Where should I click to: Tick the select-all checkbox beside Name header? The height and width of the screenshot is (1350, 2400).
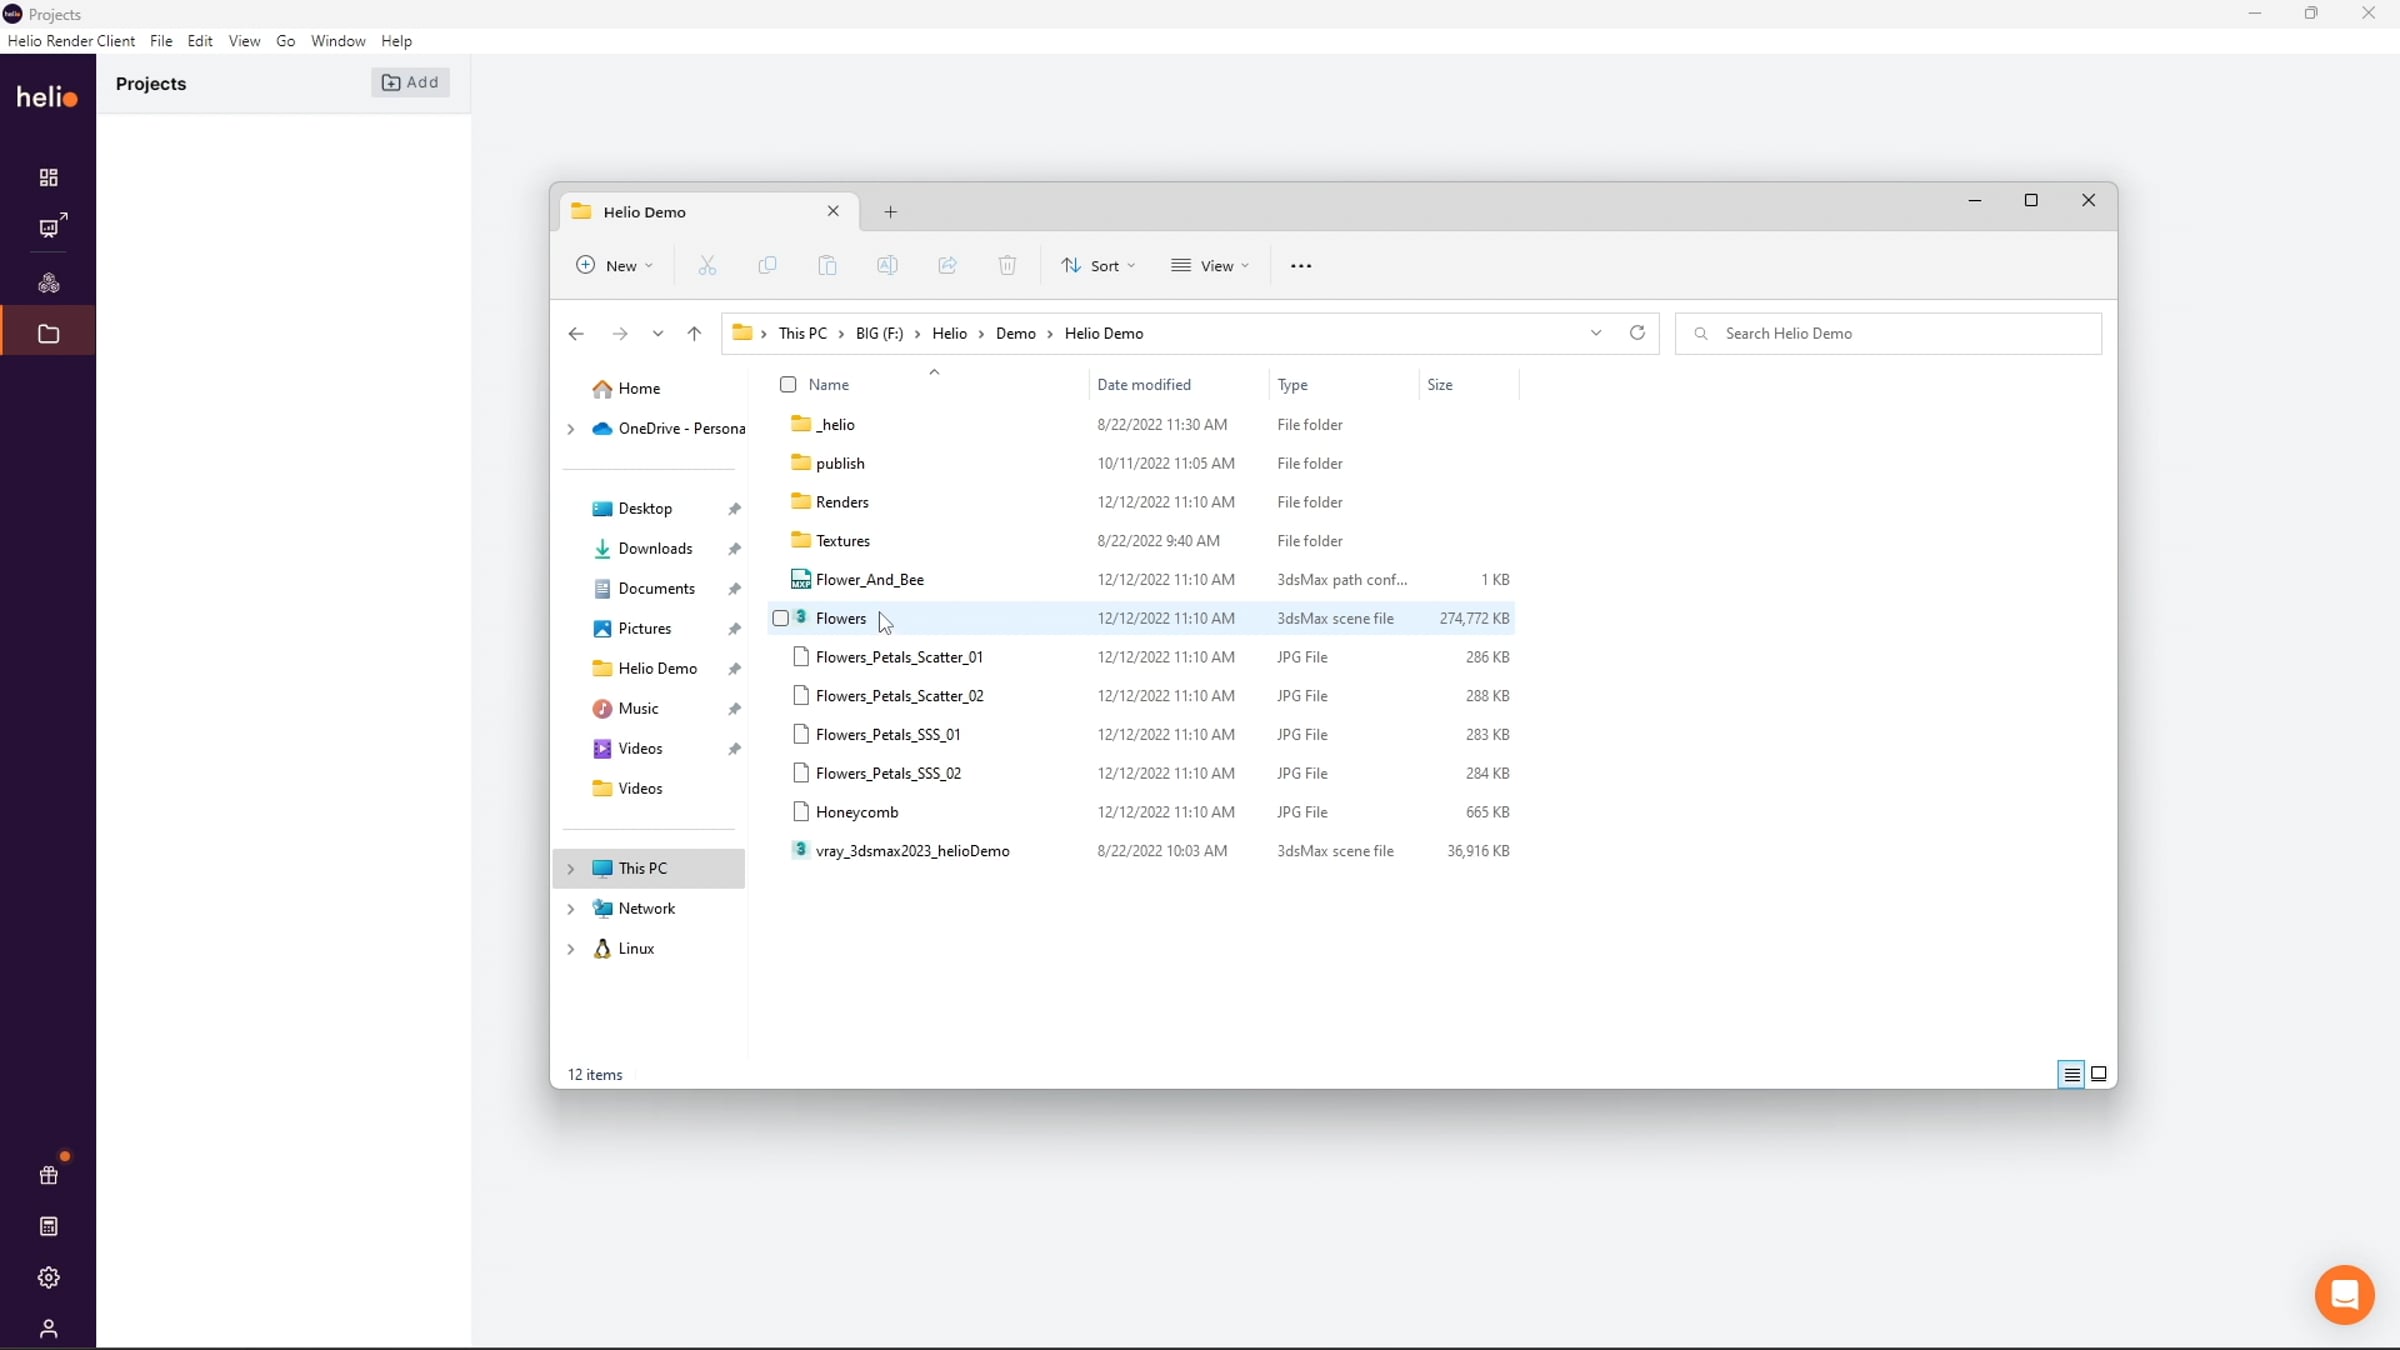(788, 384)
